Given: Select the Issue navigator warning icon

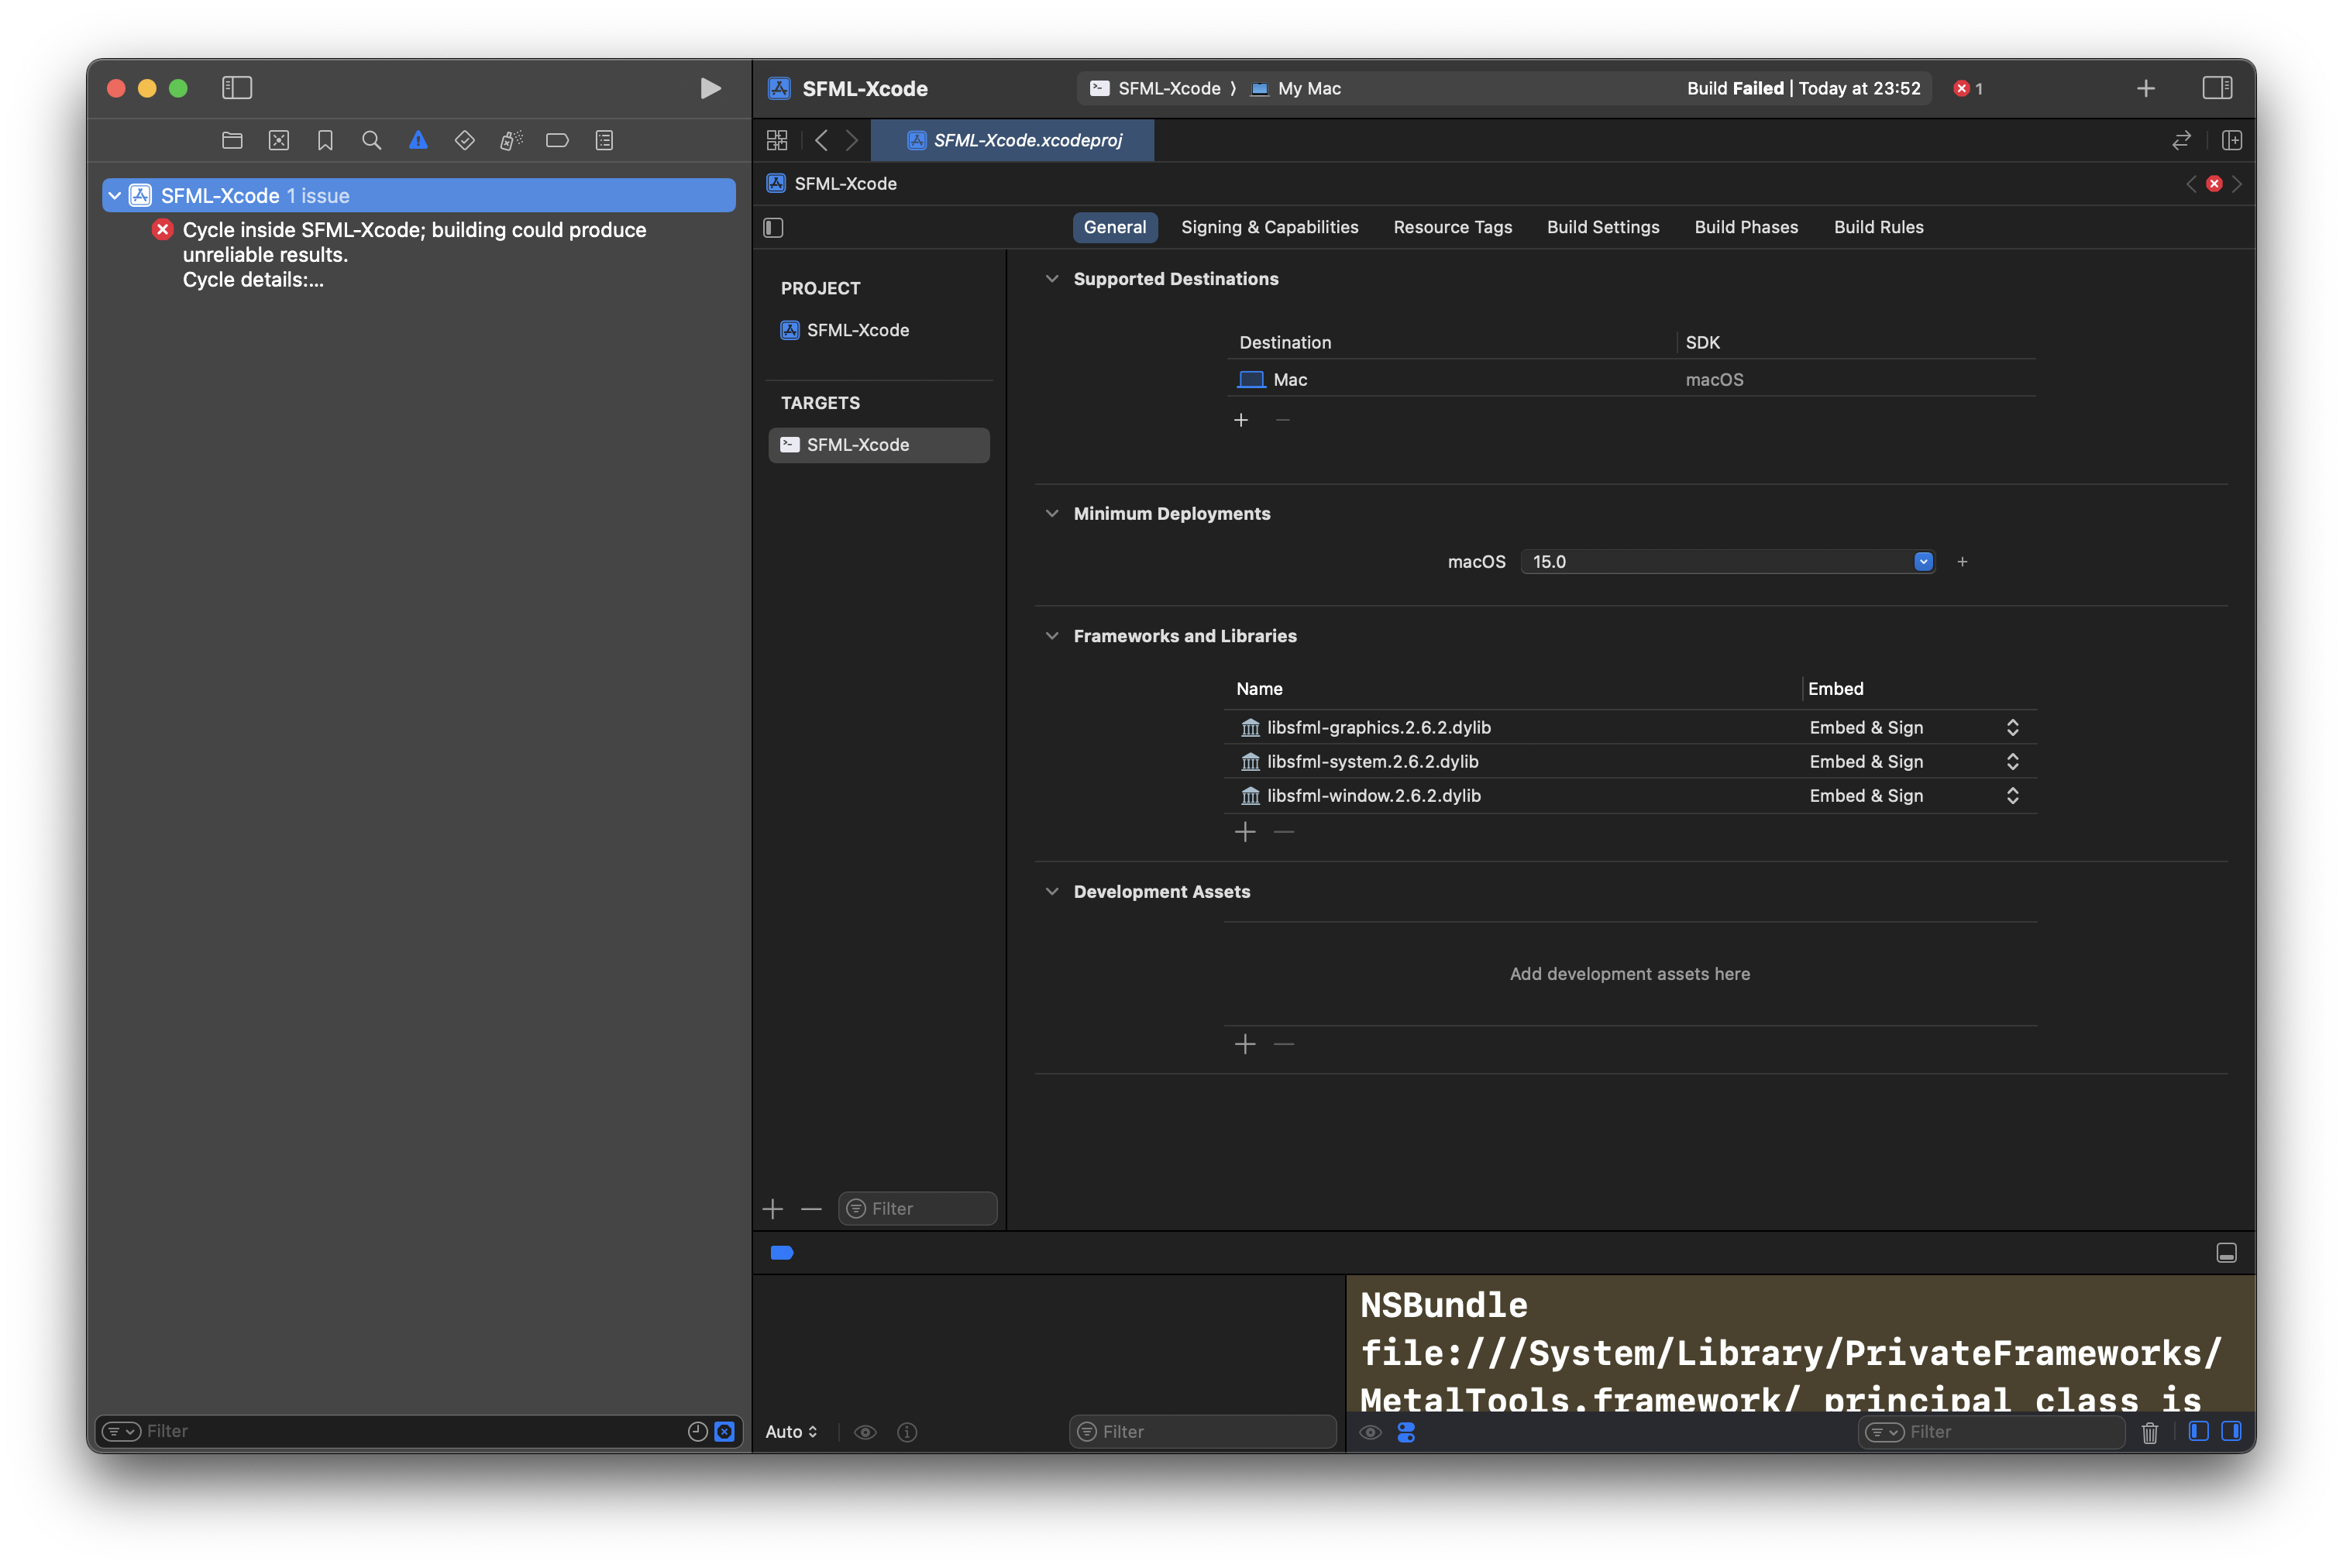Looking at the screenshot, I should pos(418,140).
